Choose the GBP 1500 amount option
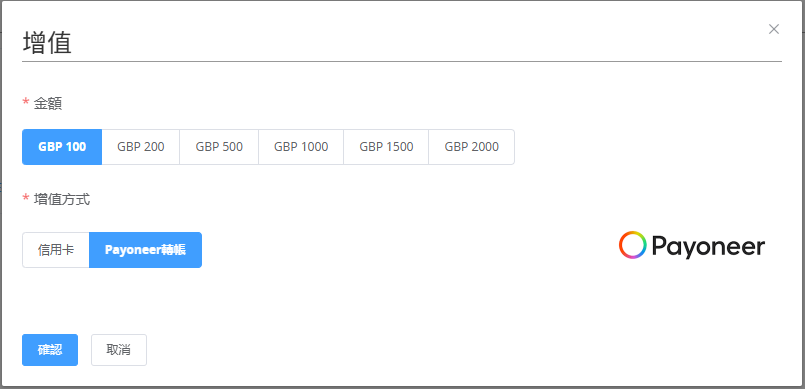Screen dimensions: 805x389 point(386,147)
